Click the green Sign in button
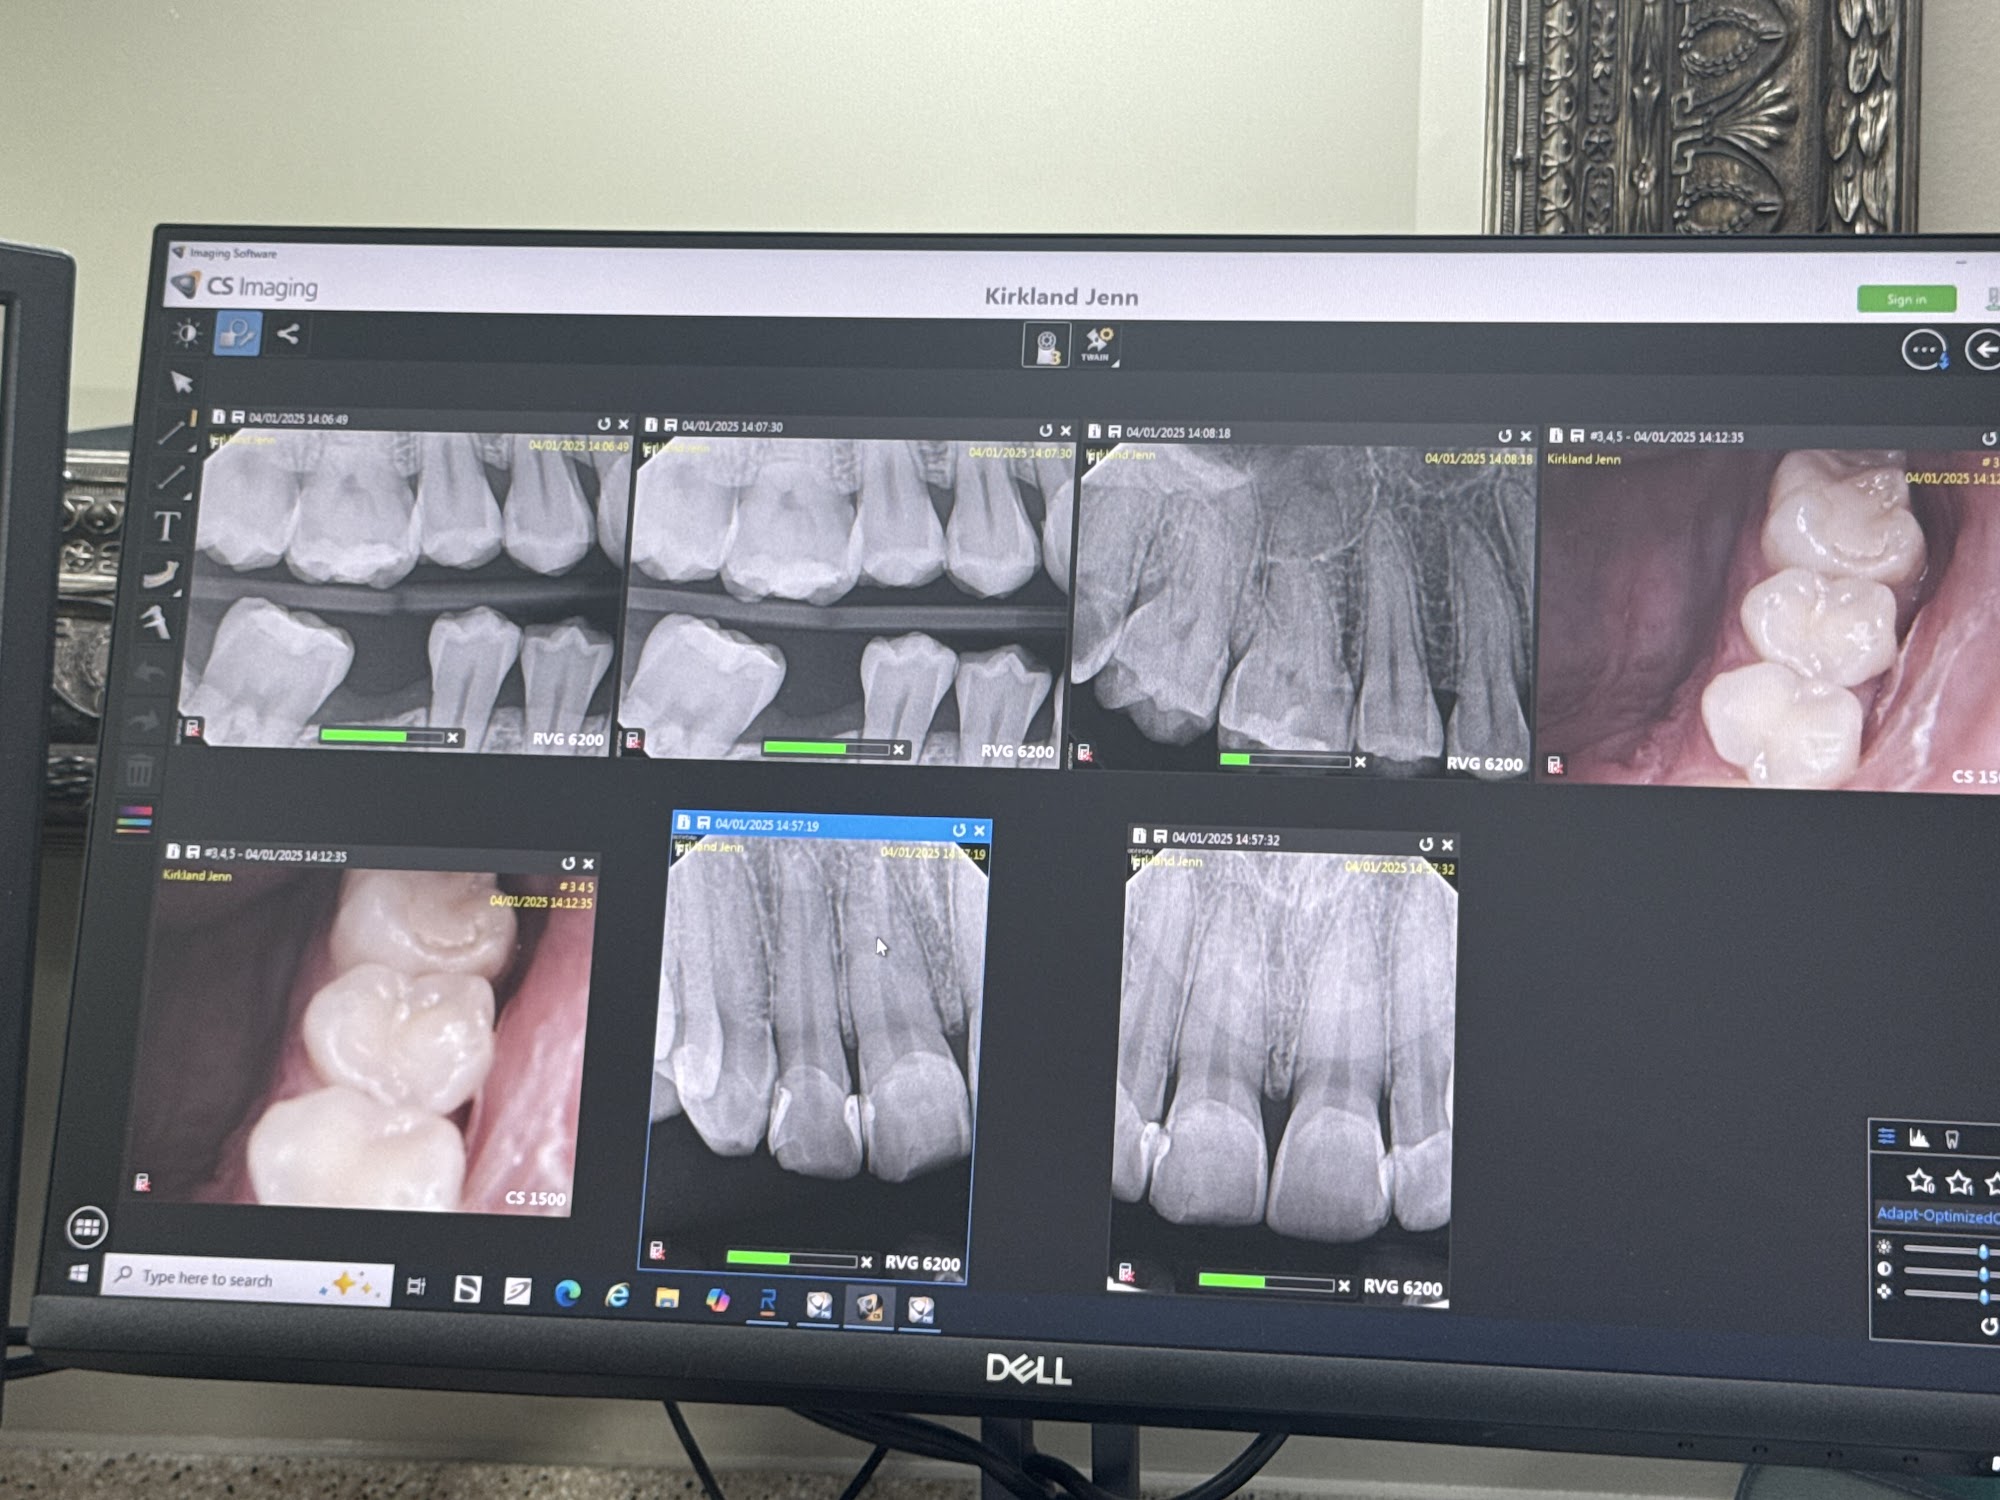This screenshot has width=2000, height=1500. (x=1906, y=299)
